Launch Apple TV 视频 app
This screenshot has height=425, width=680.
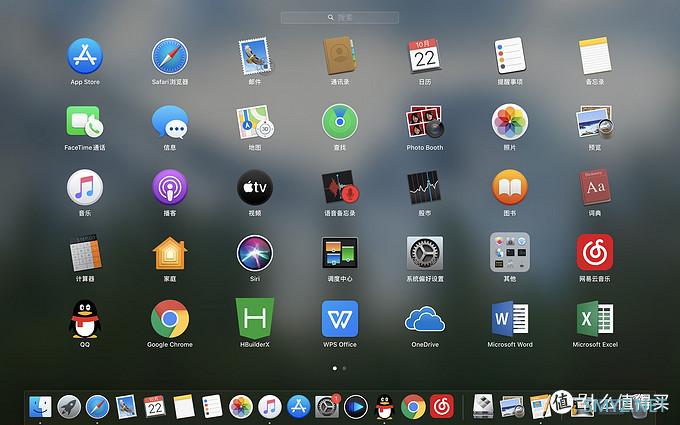tap(255, 187)
